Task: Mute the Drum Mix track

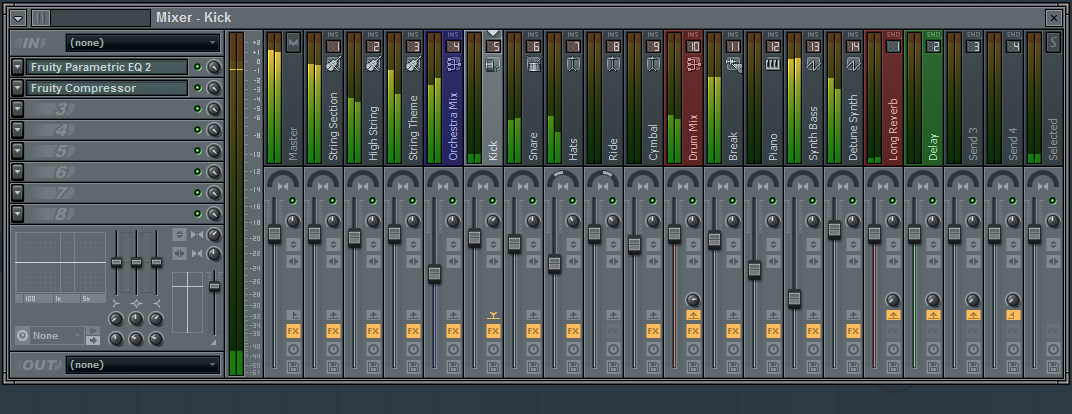Action: pyautogui.click(x=693, y=200)
